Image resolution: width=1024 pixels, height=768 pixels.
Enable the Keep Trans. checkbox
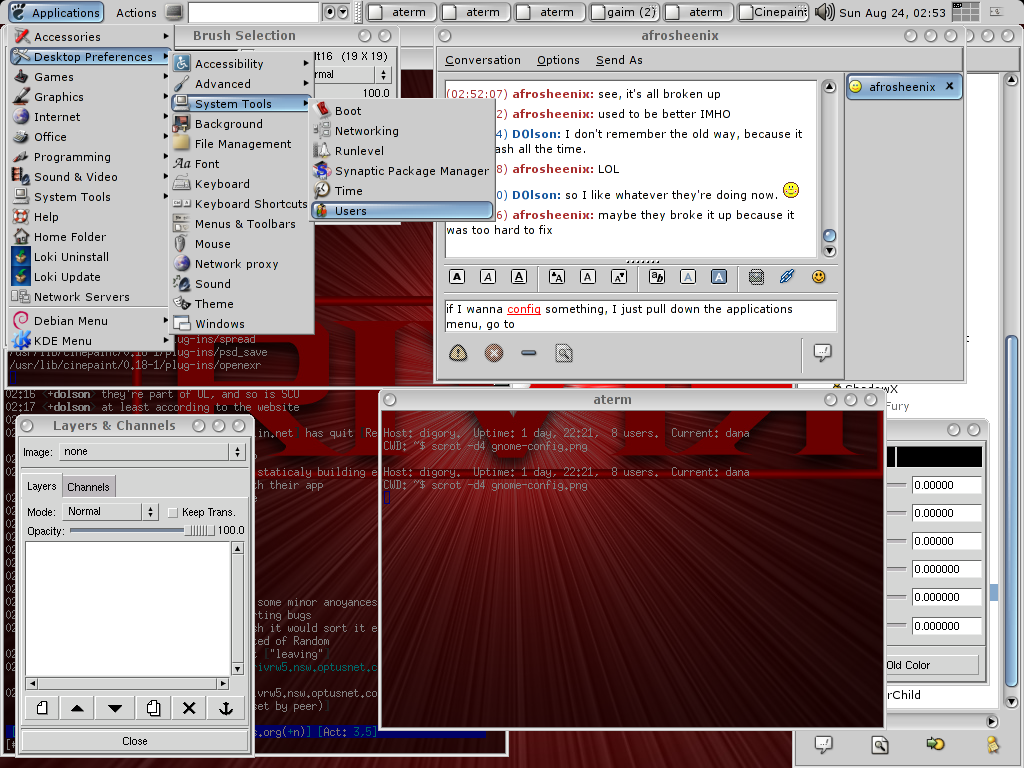click(173, 512)
